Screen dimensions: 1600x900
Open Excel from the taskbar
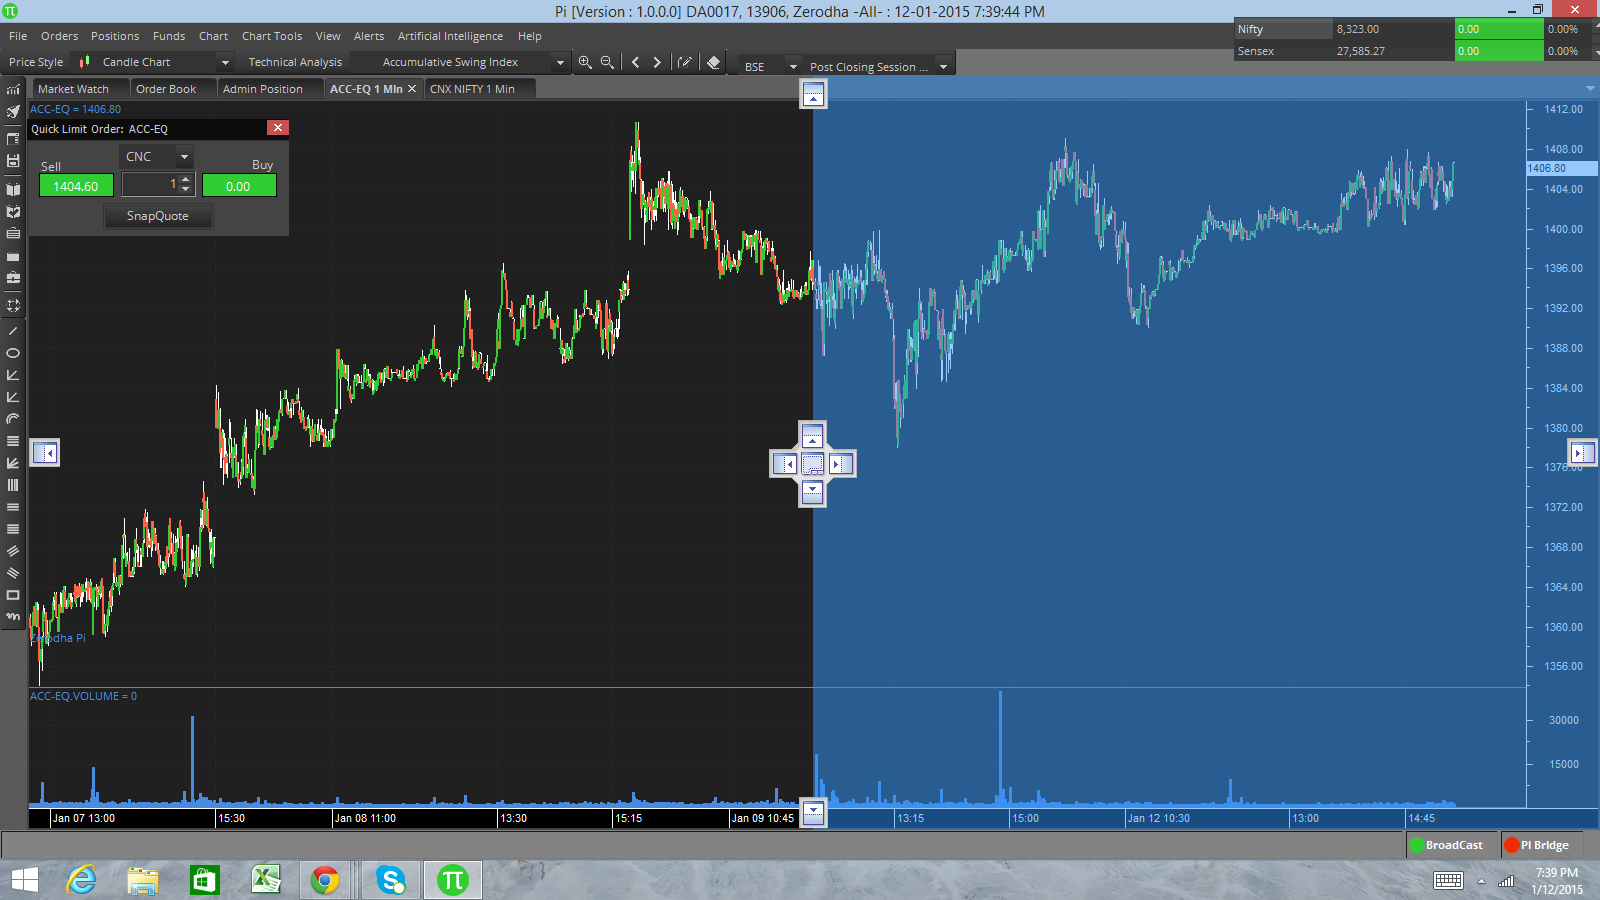(265, 880)
